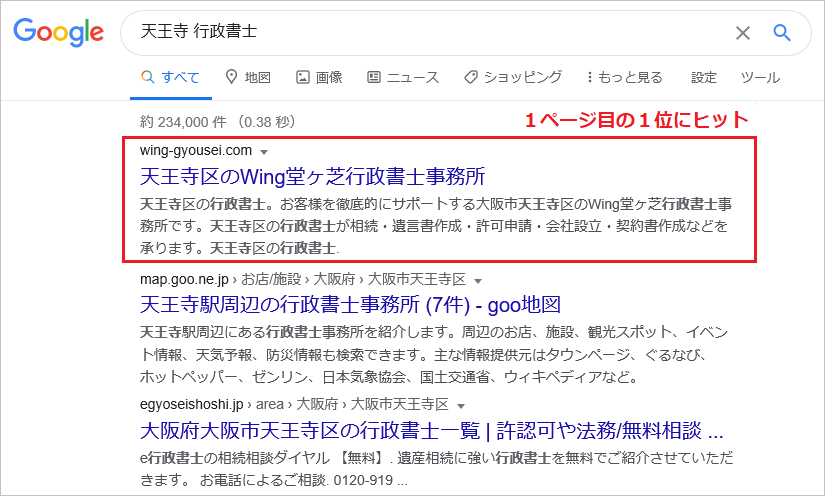Open 設定 settings menu
Image resolution: width=825 pixels, height=496 pixels.
pyautogui.click(x=703, y=77)
